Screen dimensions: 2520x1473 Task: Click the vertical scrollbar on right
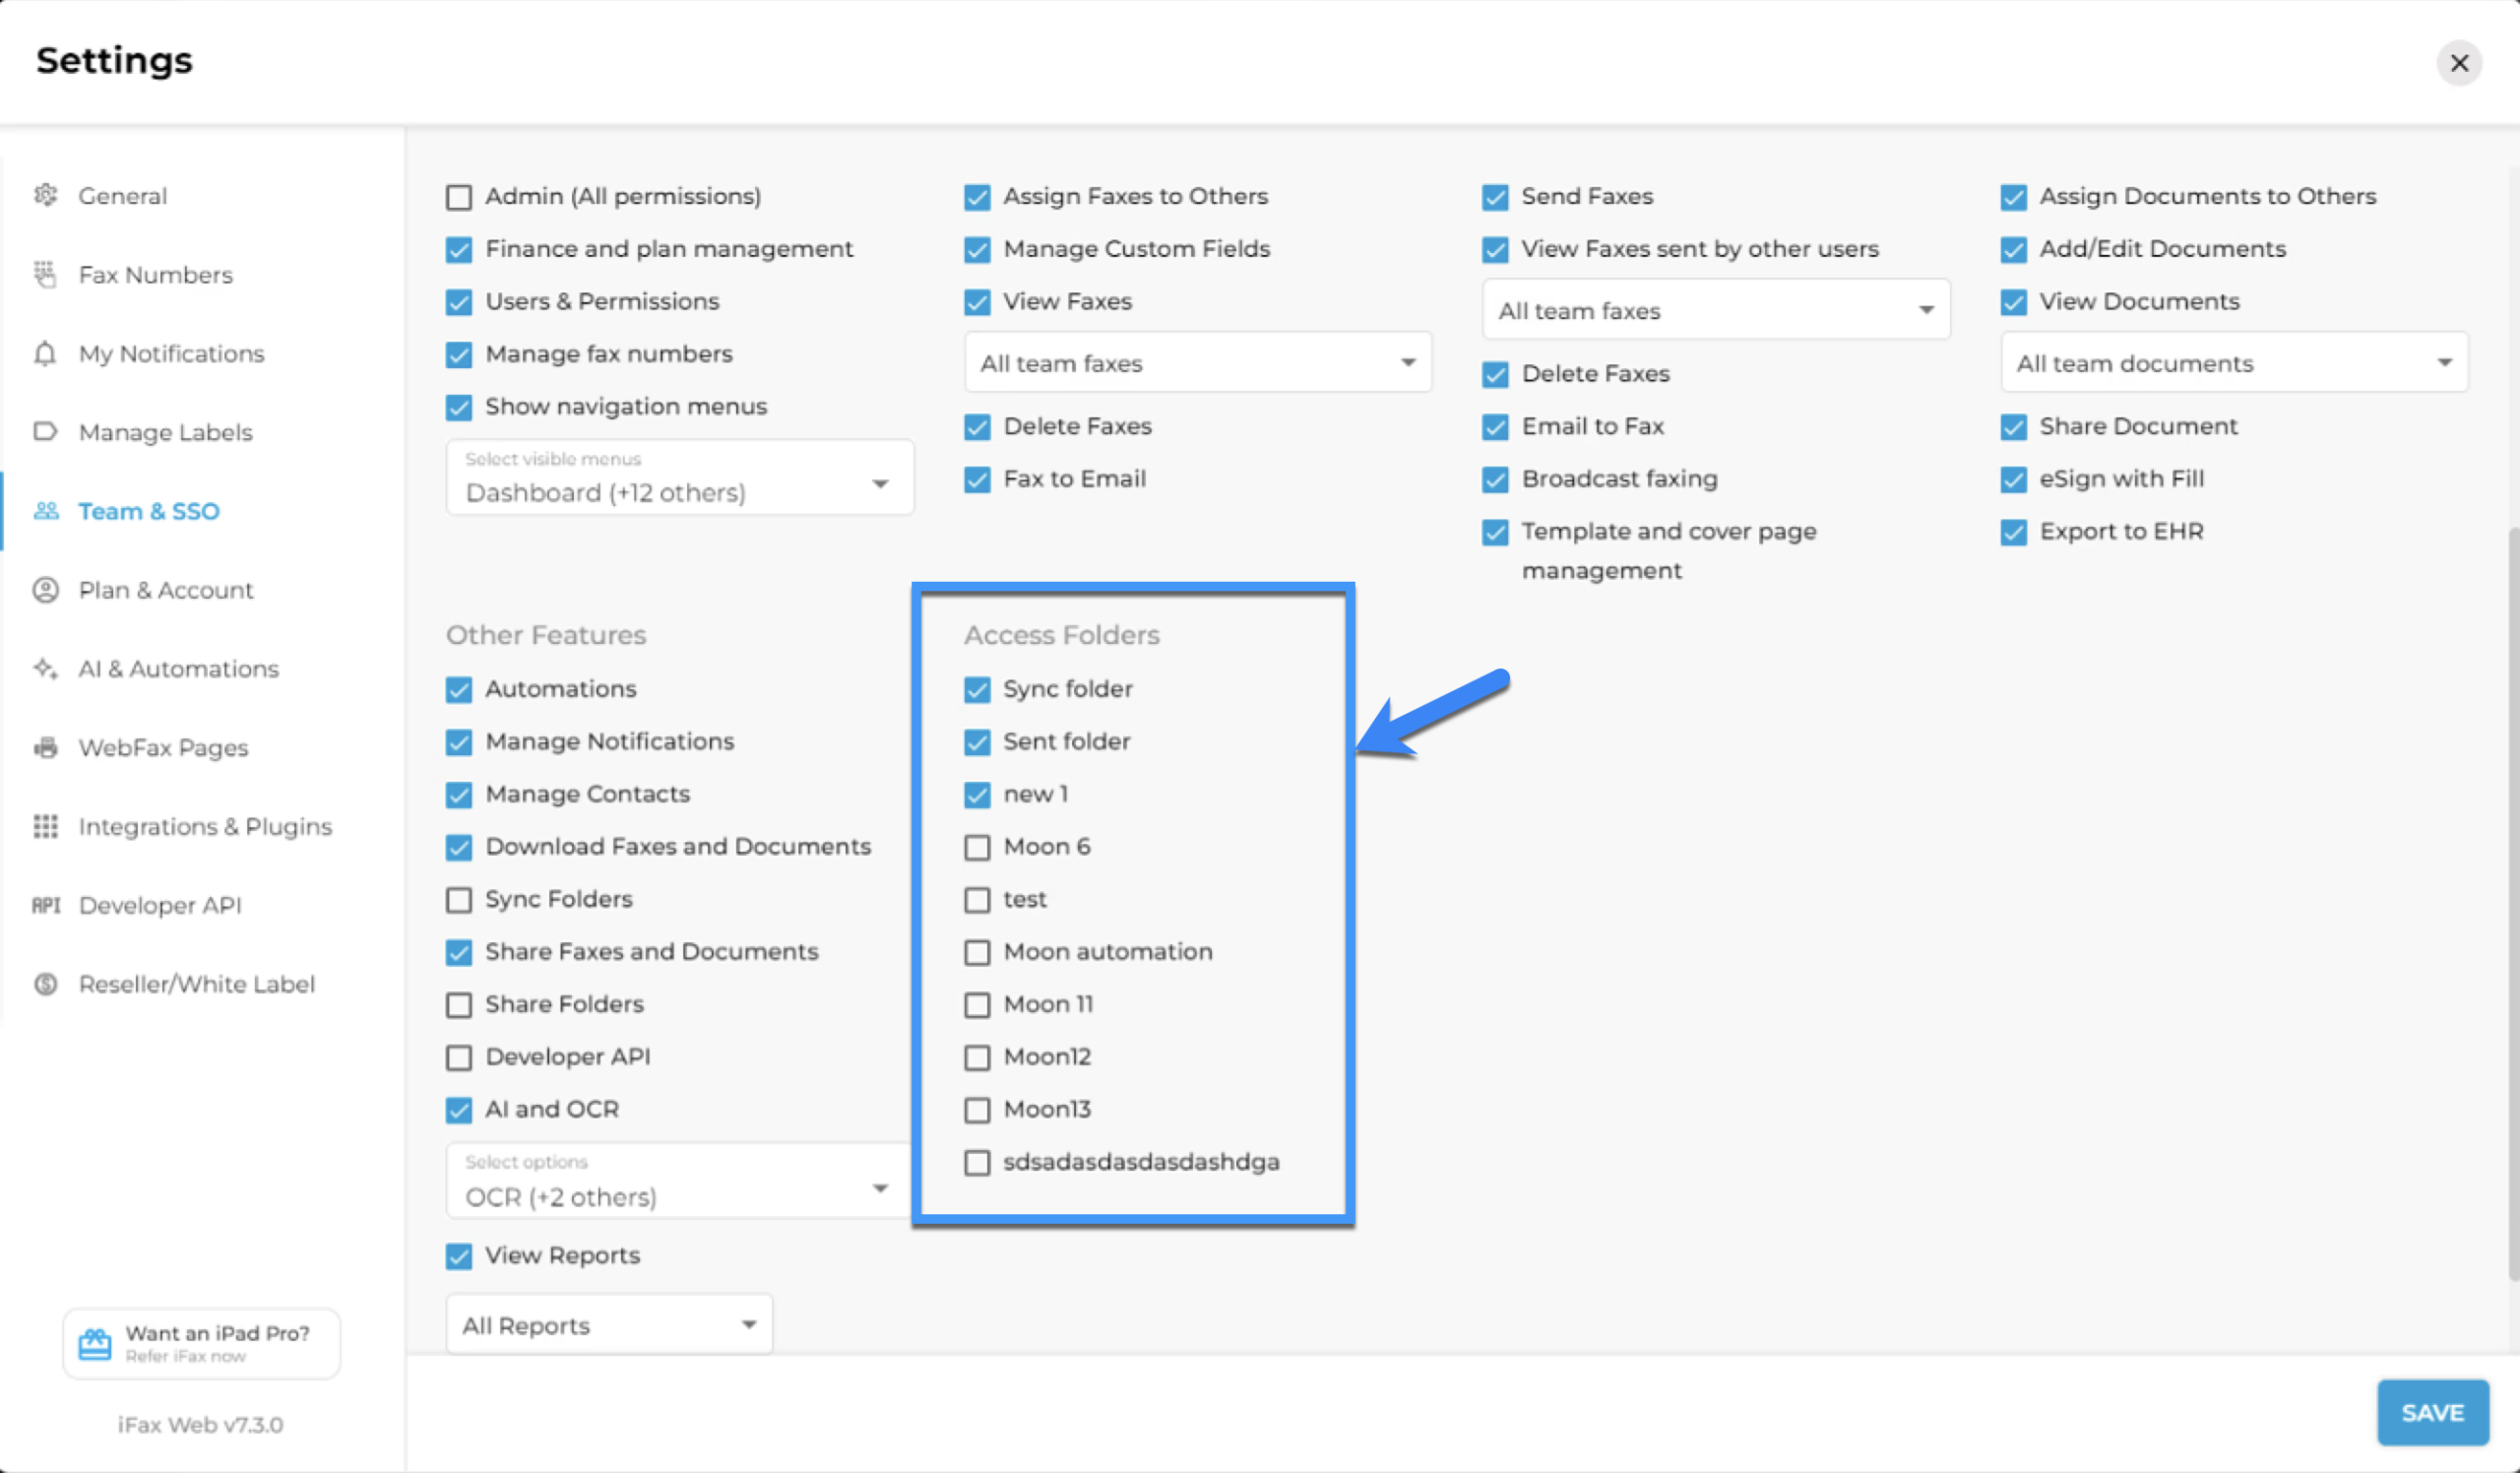pyautogui.click(x=2513, y=905)
